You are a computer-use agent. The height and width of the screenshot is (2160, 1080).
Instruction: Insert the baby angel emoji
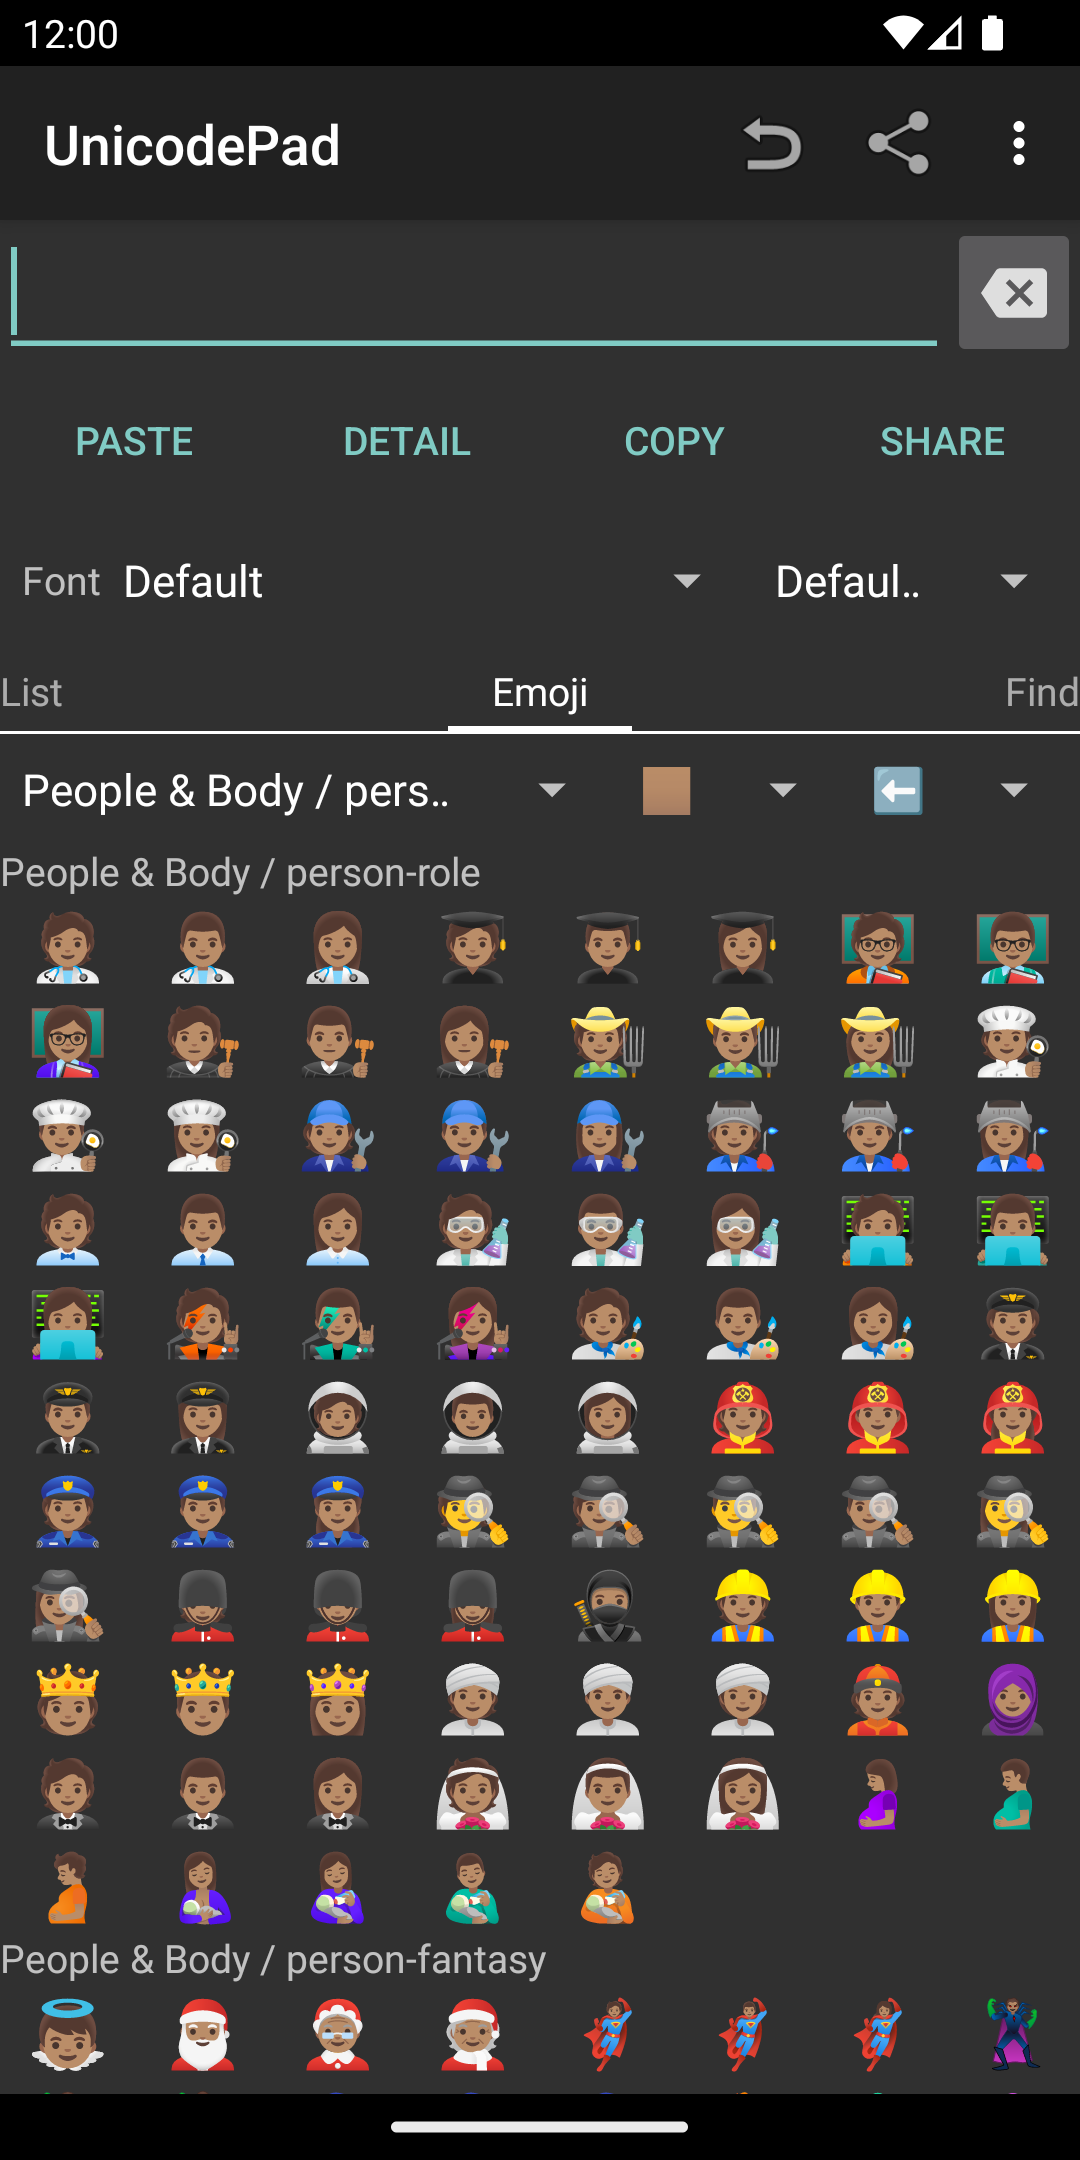67,2034
